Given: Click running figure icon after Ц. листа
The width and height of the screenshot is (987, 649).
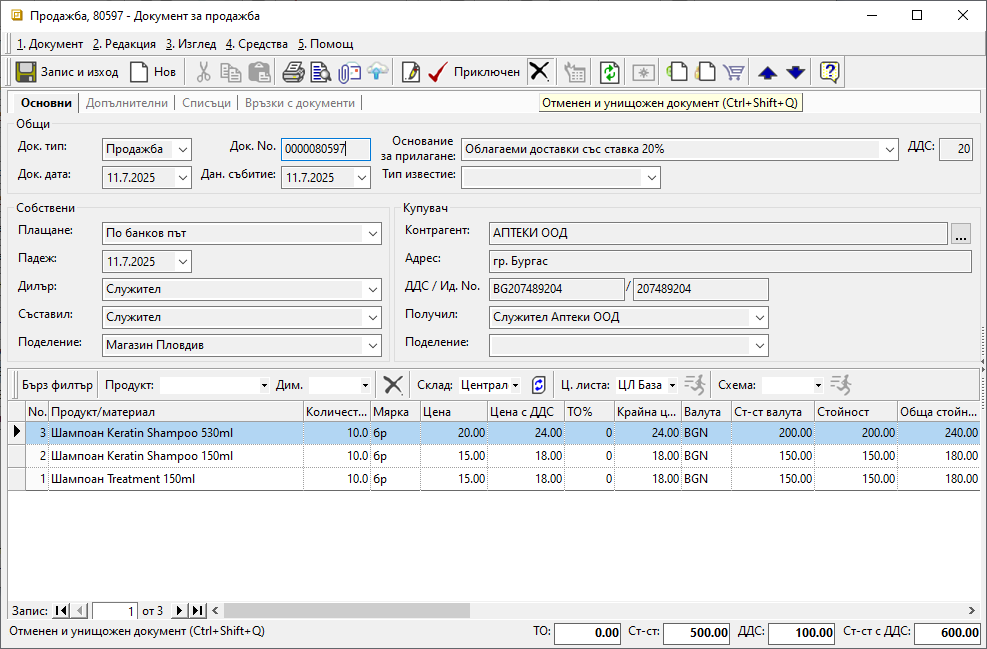Looking at the screenshot, I should (695, 385).
